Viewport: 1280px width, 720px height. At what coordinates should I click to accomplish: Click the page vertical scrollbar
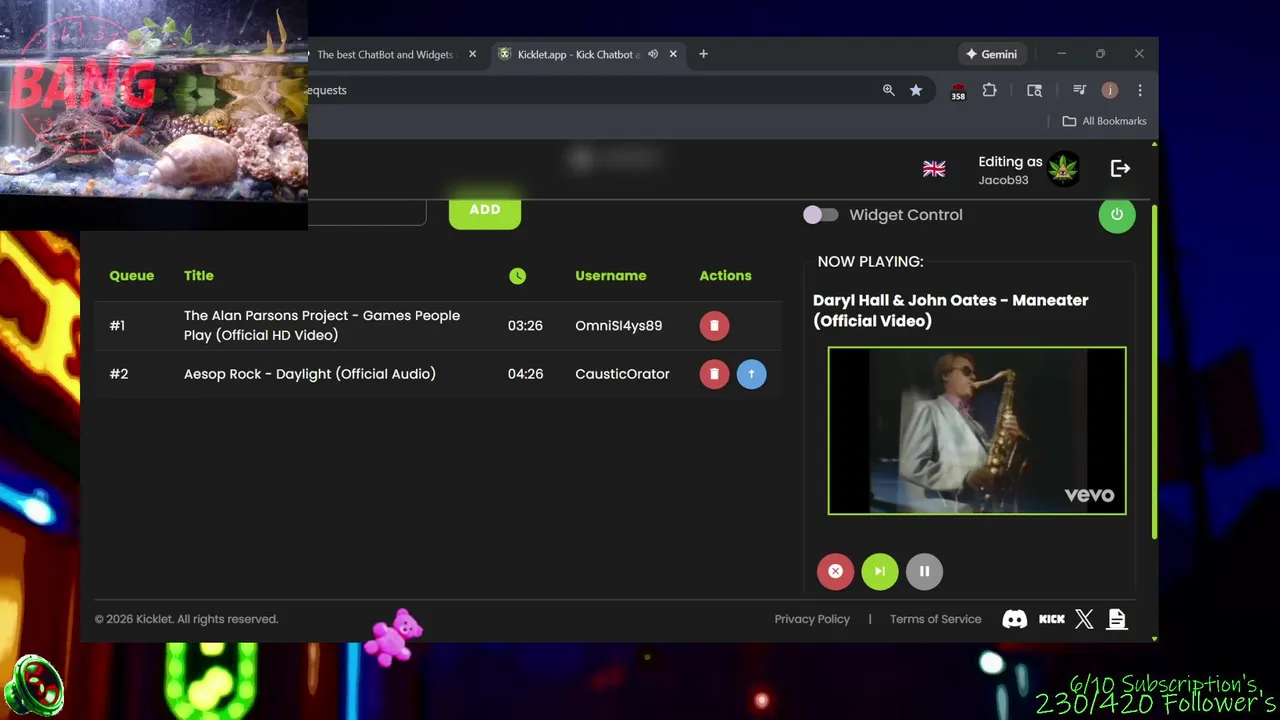(x=1155, y=373)
